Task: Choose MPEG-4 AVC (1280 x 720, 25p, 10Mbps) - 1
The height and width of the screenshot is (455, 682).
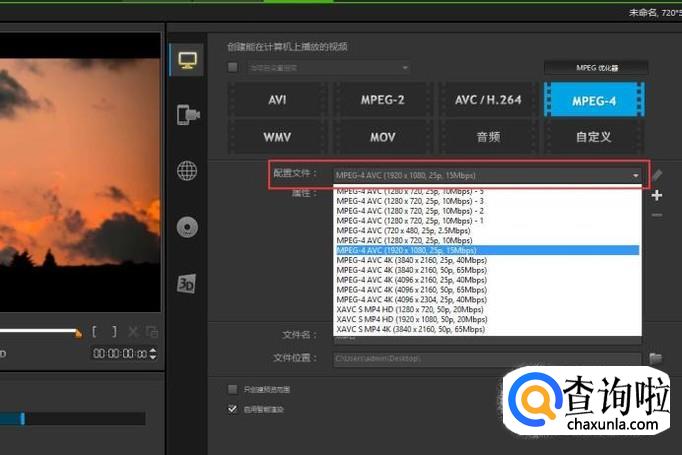Action: 488,221
